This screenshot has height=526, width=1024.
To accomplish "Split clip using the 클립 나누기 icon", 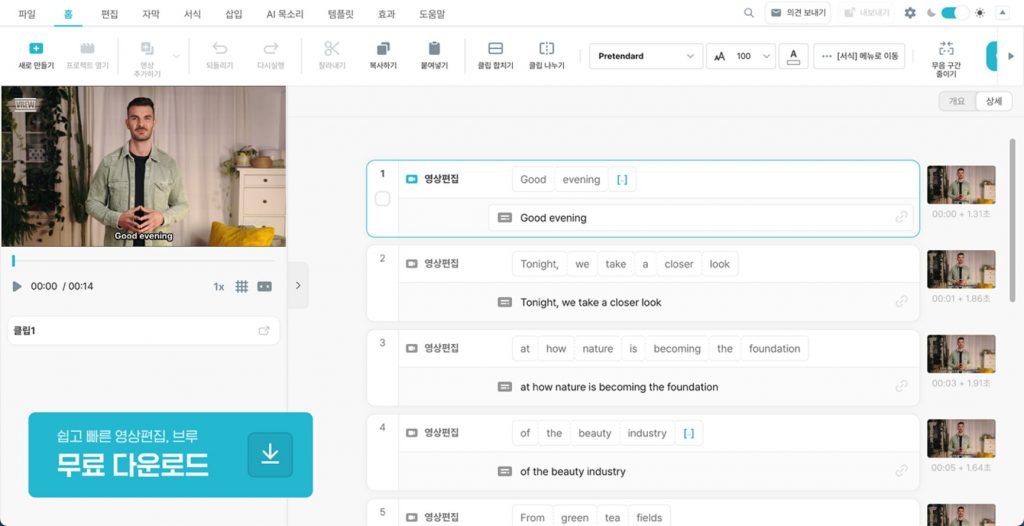I will click(546, 49).
